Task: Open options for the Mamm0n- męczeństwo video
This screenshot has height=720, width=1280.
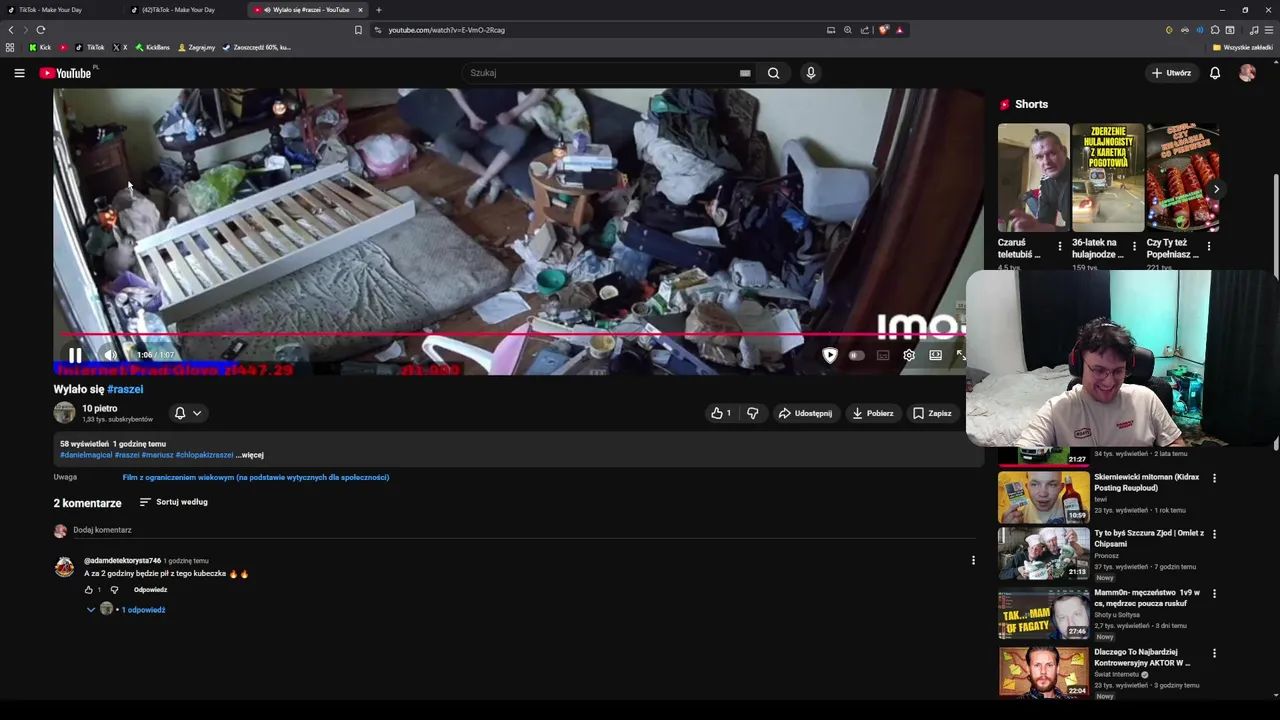Action: (1214, 594)
